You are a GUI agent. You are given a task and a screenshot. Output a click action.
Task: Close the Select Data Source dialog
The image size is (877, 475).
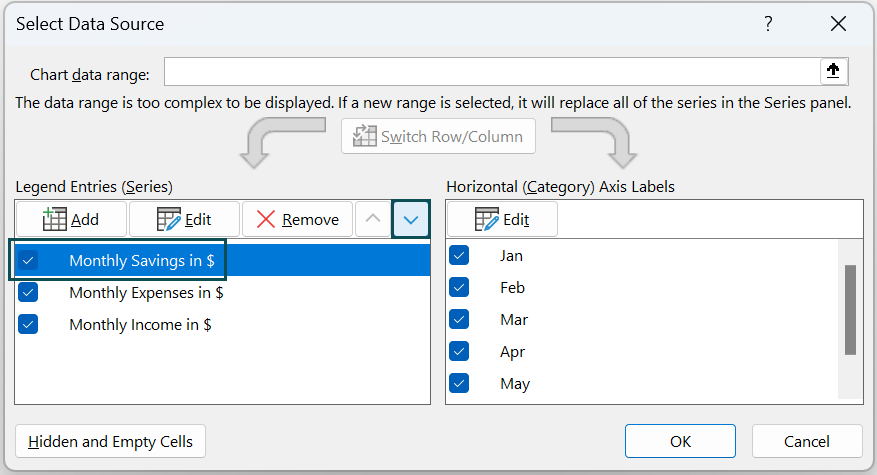838,24
